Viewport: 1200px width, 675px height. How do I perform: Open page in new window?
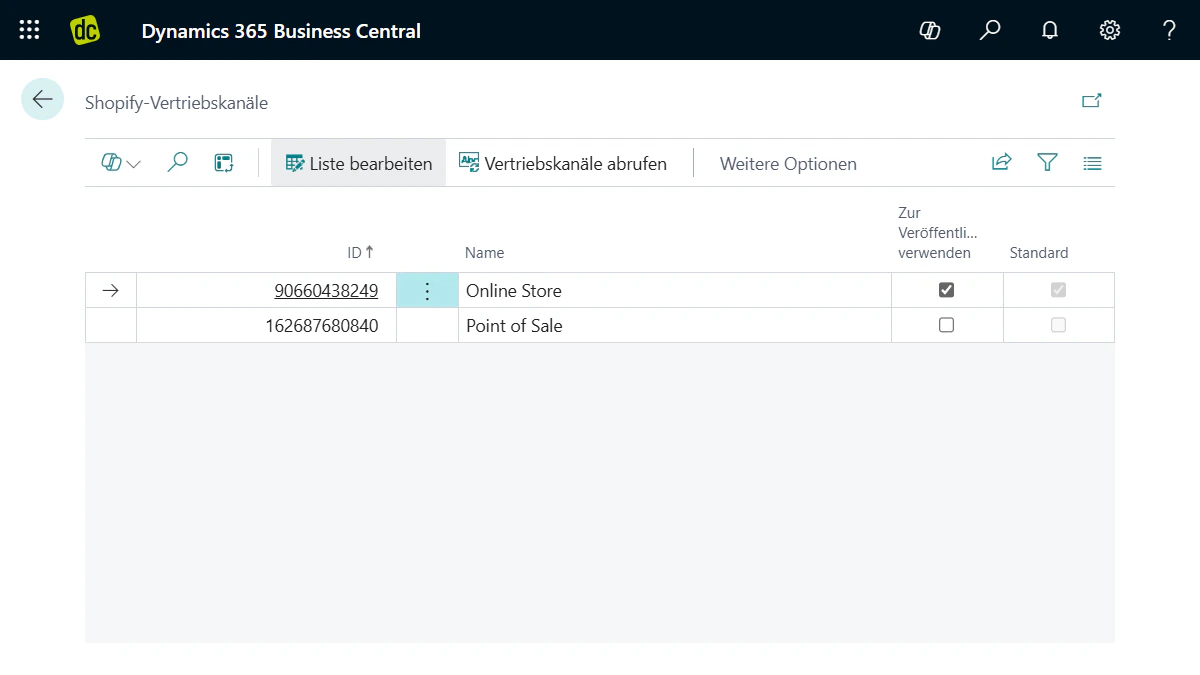pos(1092,101)
